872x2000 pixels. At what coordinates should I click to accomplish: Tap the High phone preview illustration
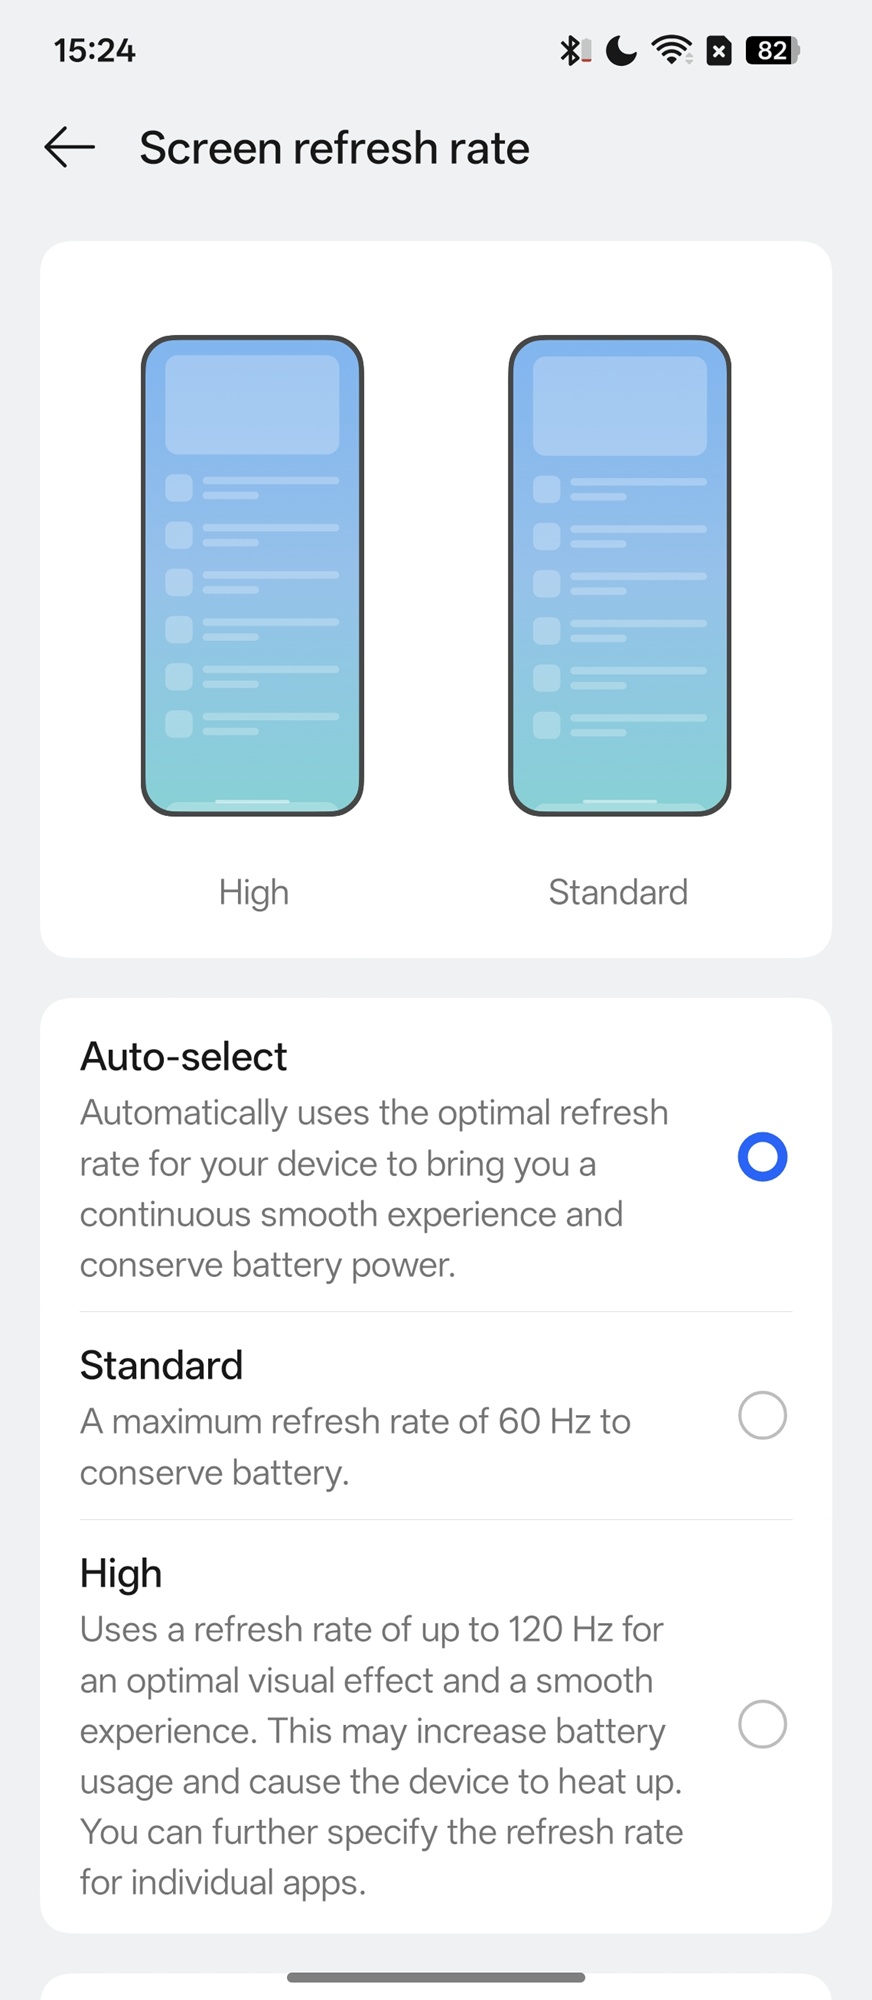(252, 575)
